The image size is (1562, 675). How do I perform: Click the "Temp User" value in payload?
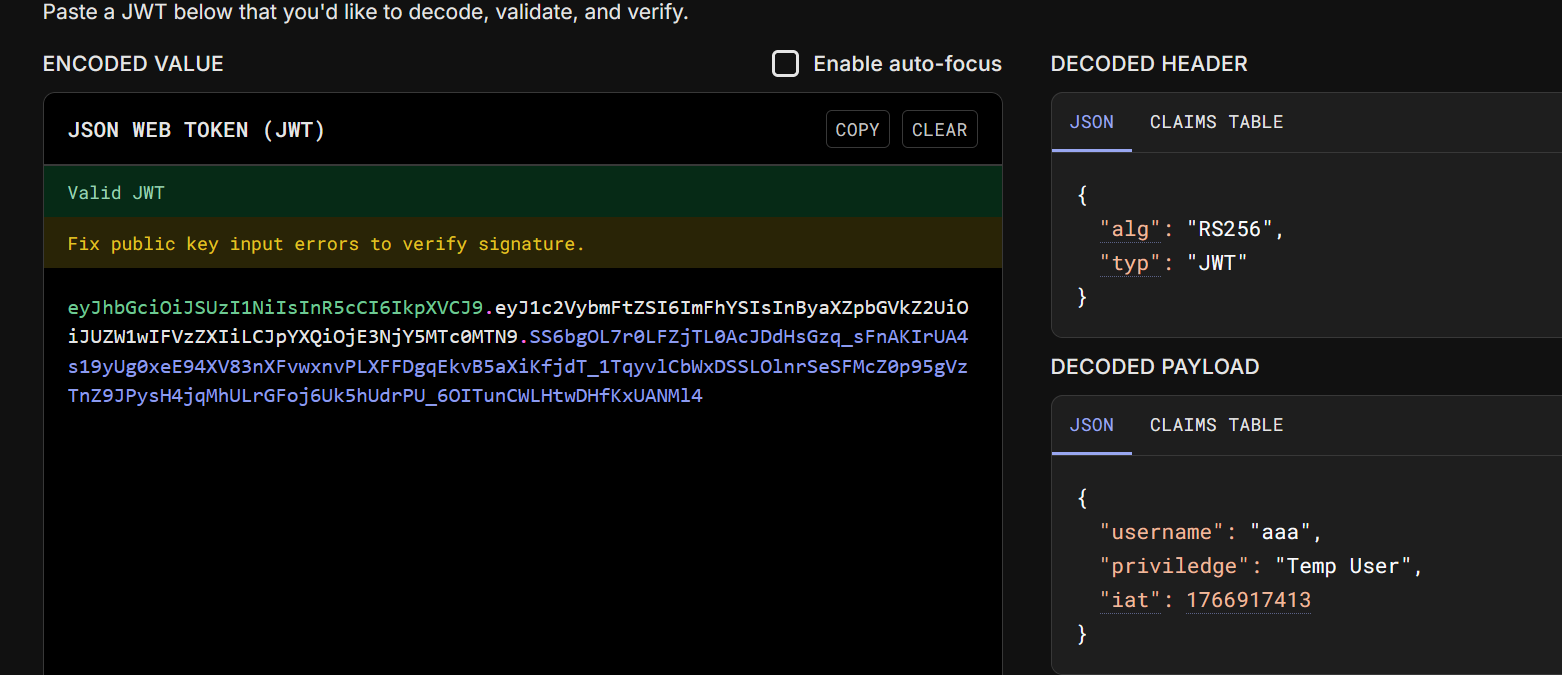[x=1342, y=566]
